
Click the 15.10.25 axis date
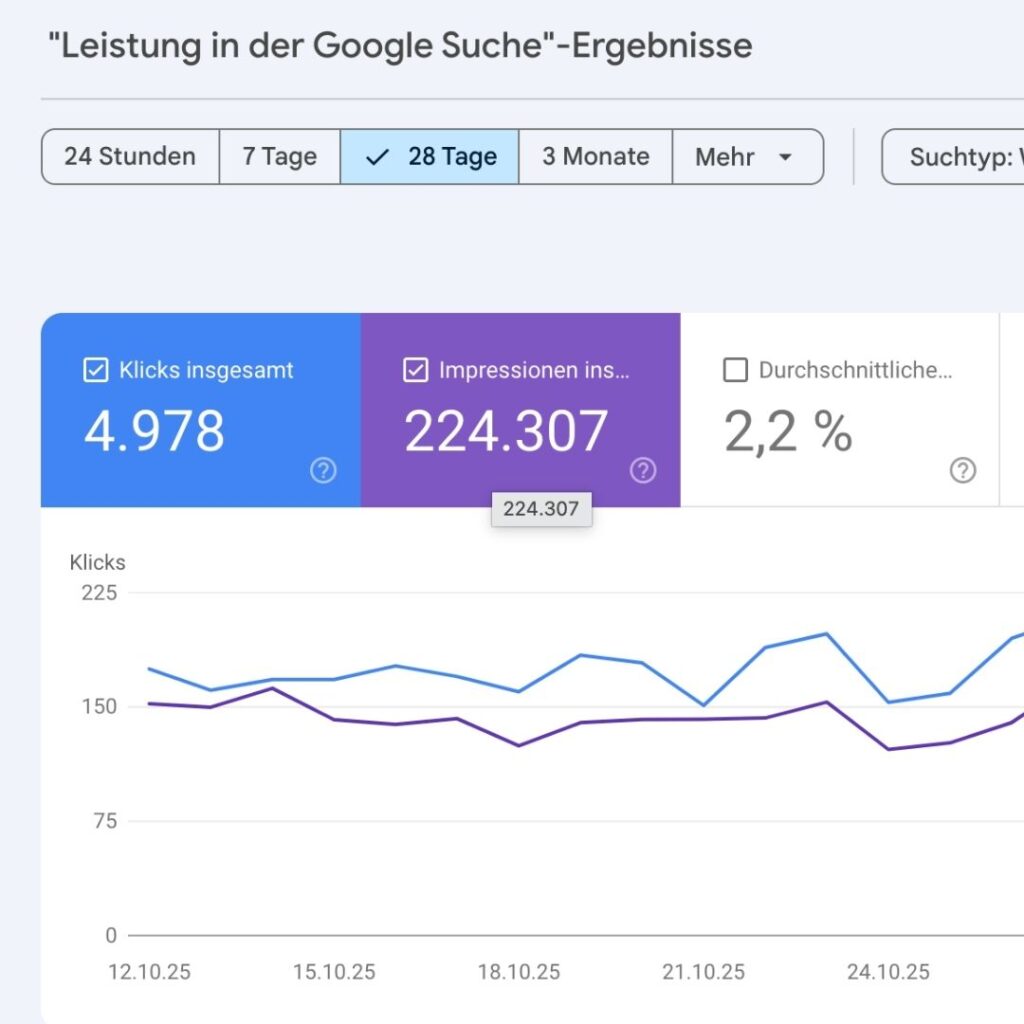point(334,972)
